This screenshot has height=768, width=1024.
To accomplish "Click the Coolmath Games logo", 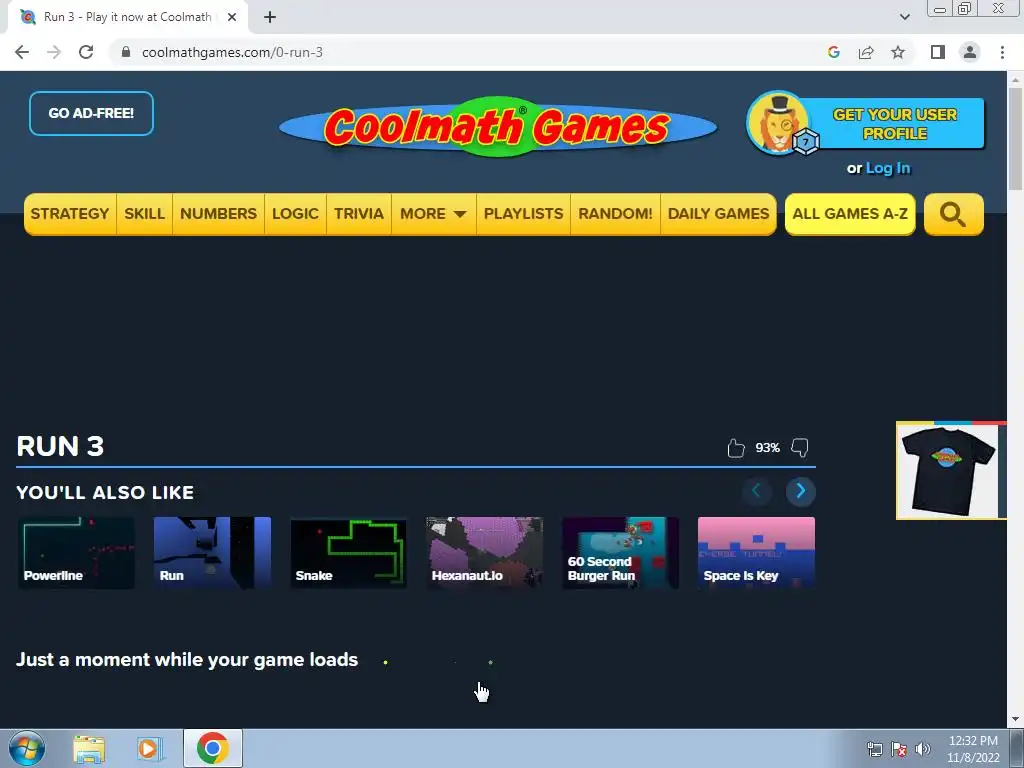I will [498, 126].
